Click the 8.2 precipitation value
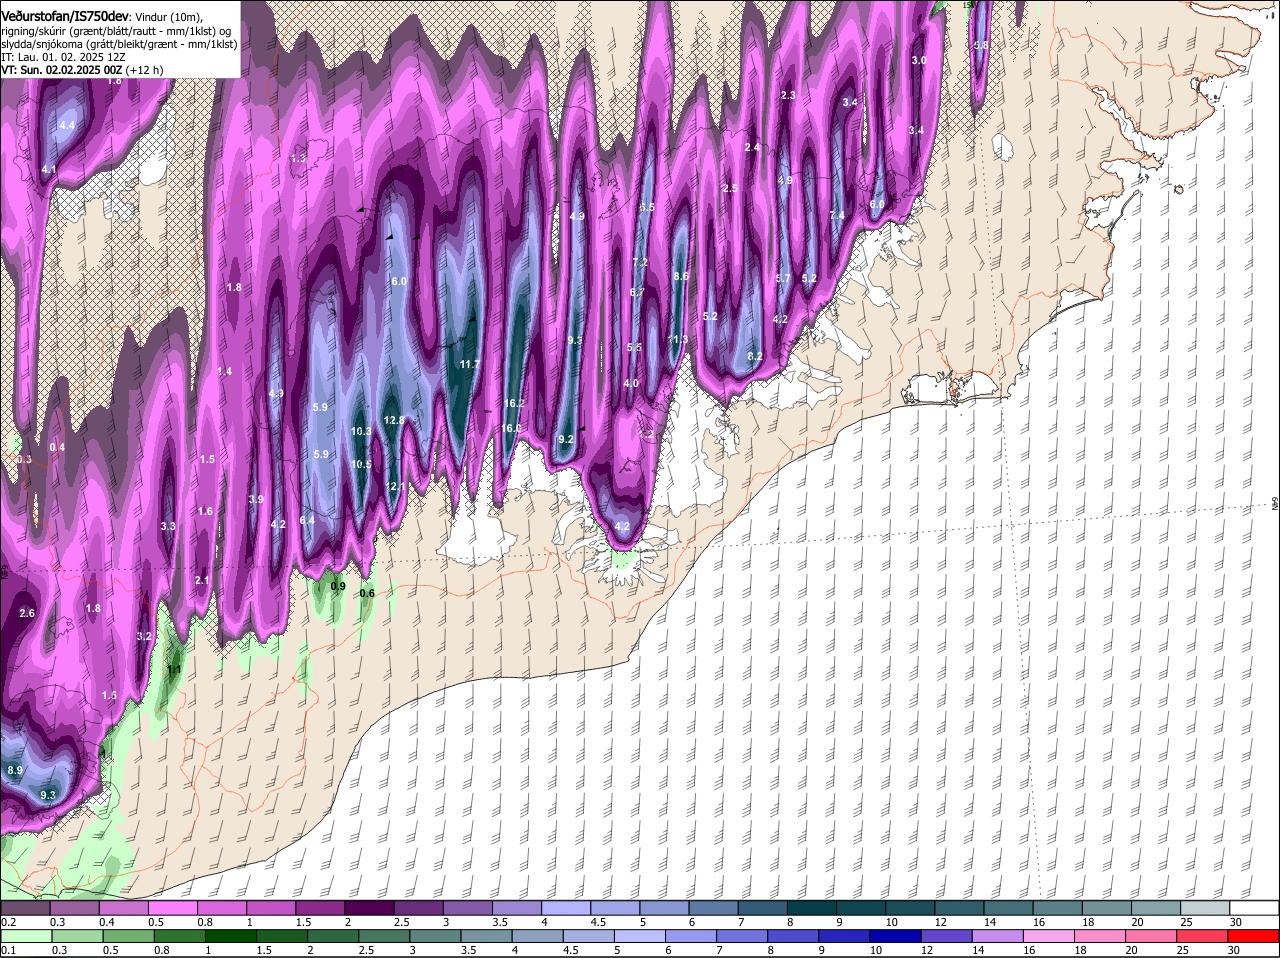The image size is (1280, 958). click(755, 357)
